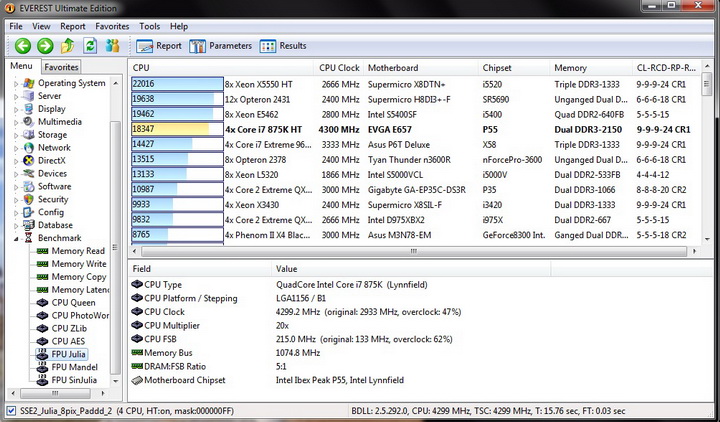Image resolution: width=720 pixels, height=422 pixels.
Task: Go back with the green left arrow
Action: click(22, 46)
